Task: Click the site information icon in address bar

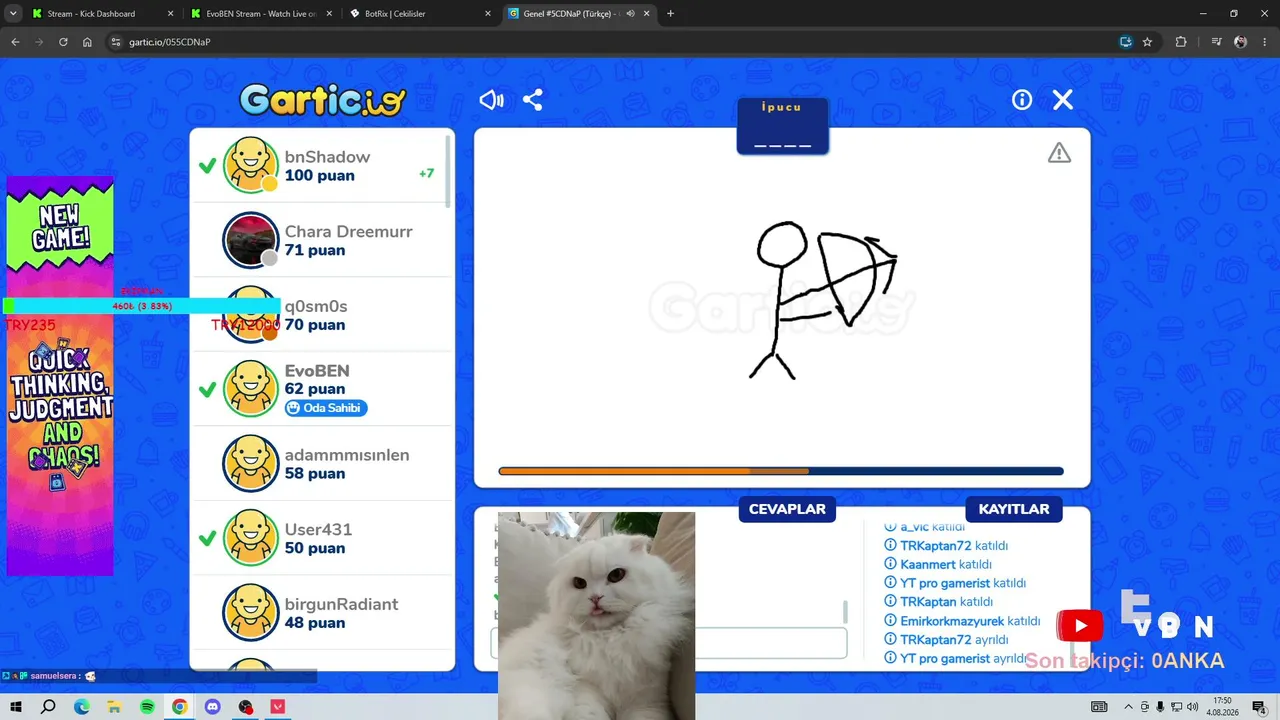Action: (115, 42)
